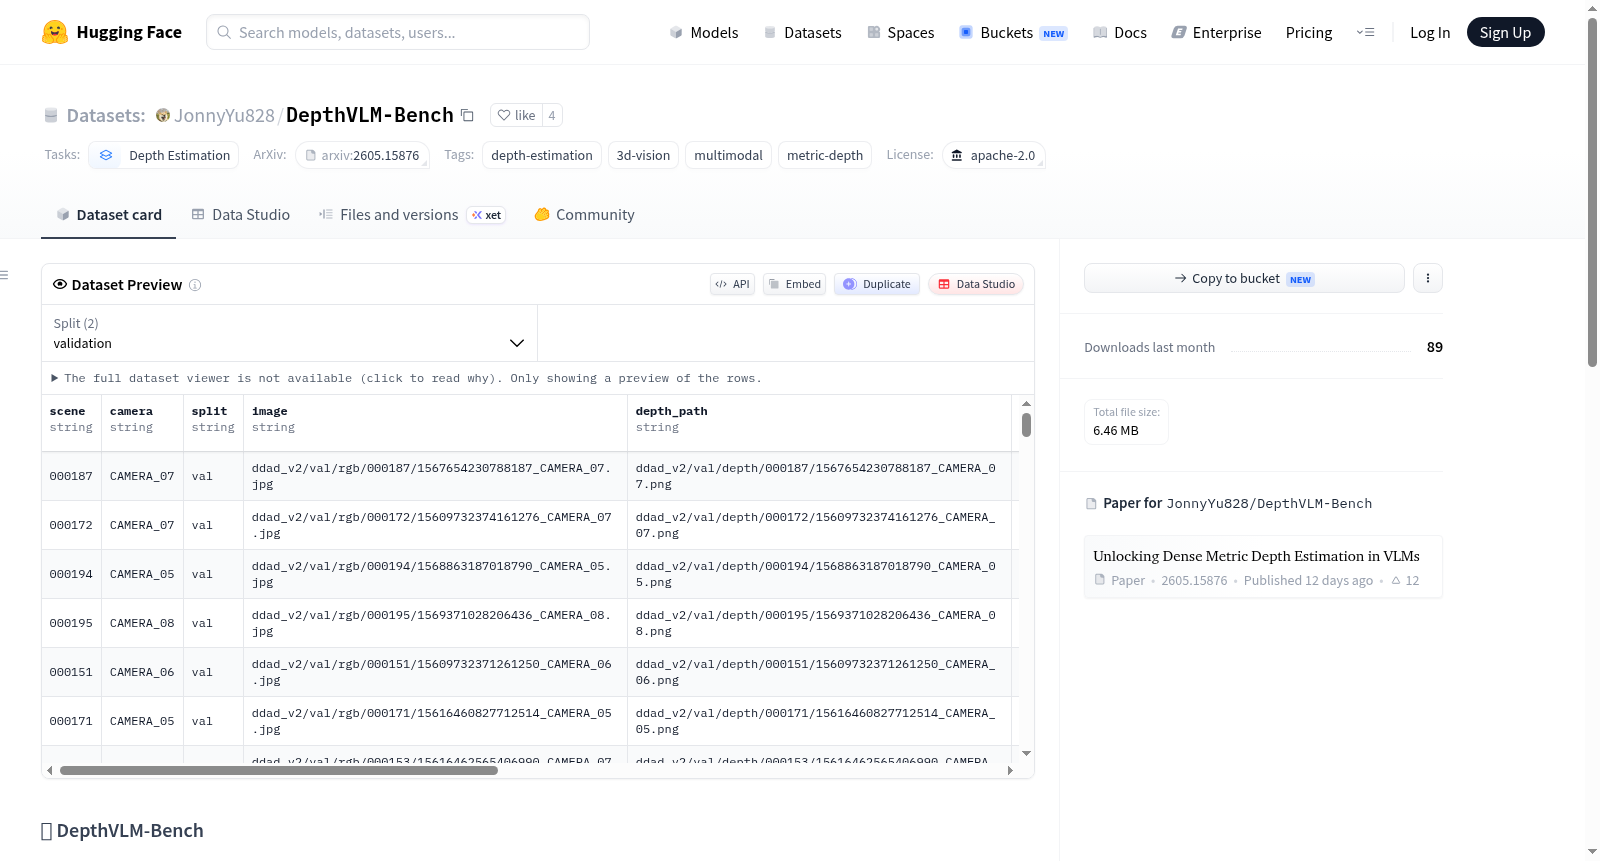Open the arxiv:2605.15876 tag

[x=362, y=155]
